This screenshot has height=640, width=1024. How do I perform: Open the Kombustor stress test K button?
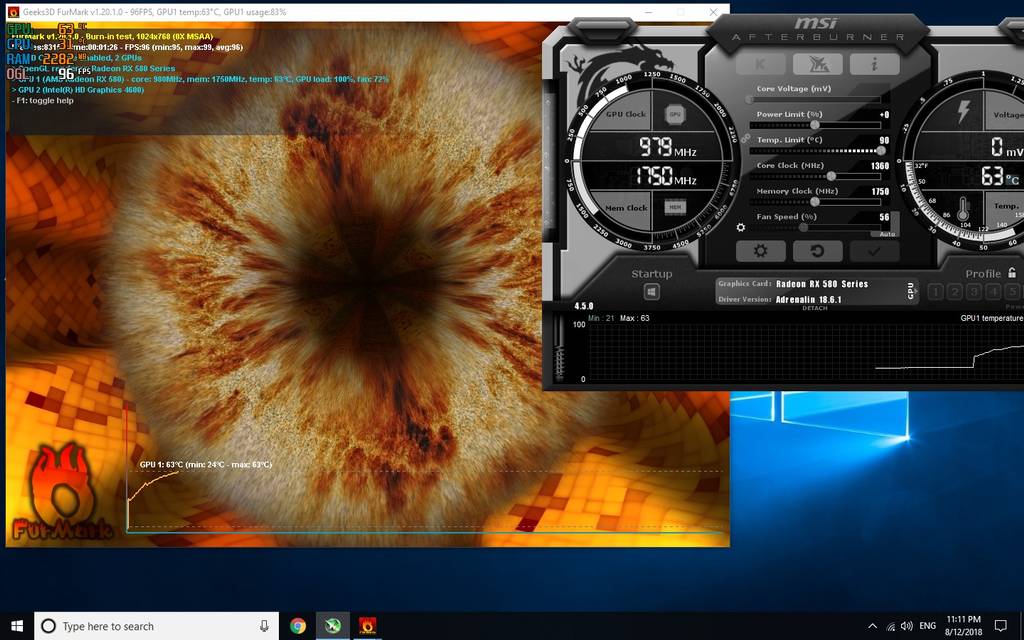coord(761,65)
